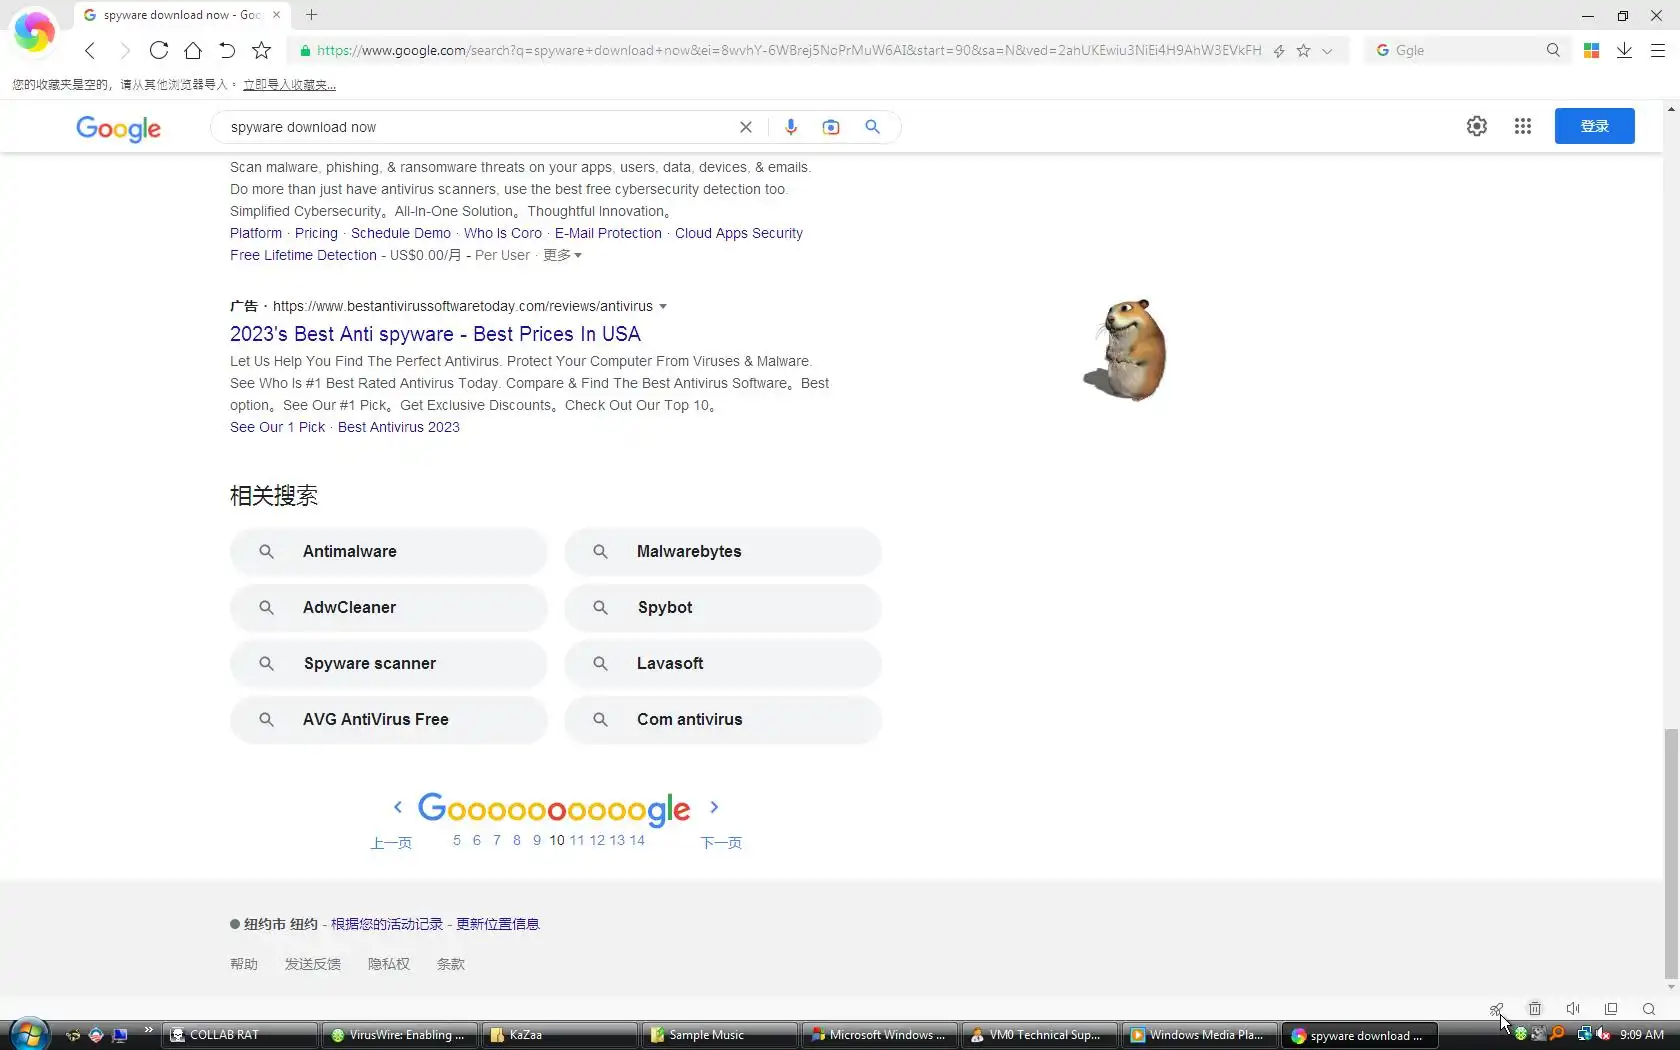Image resolution: width=1680 pixels, height=1050 pixels.
Task: Open the browser downloads icon
Action: coord(1624,50)
